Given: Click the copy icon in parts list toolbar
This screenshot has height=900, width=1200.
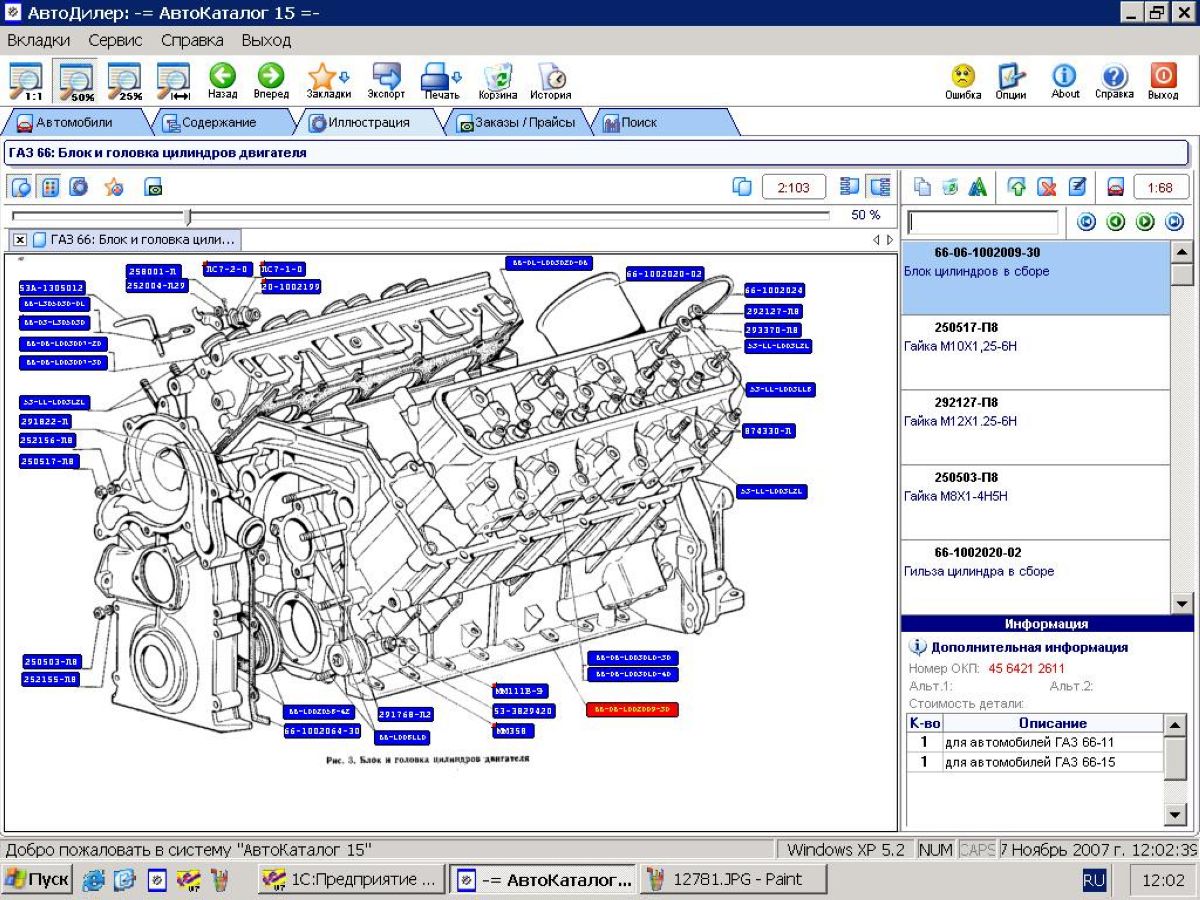Looking at the screenshot, I should [922, 187].
